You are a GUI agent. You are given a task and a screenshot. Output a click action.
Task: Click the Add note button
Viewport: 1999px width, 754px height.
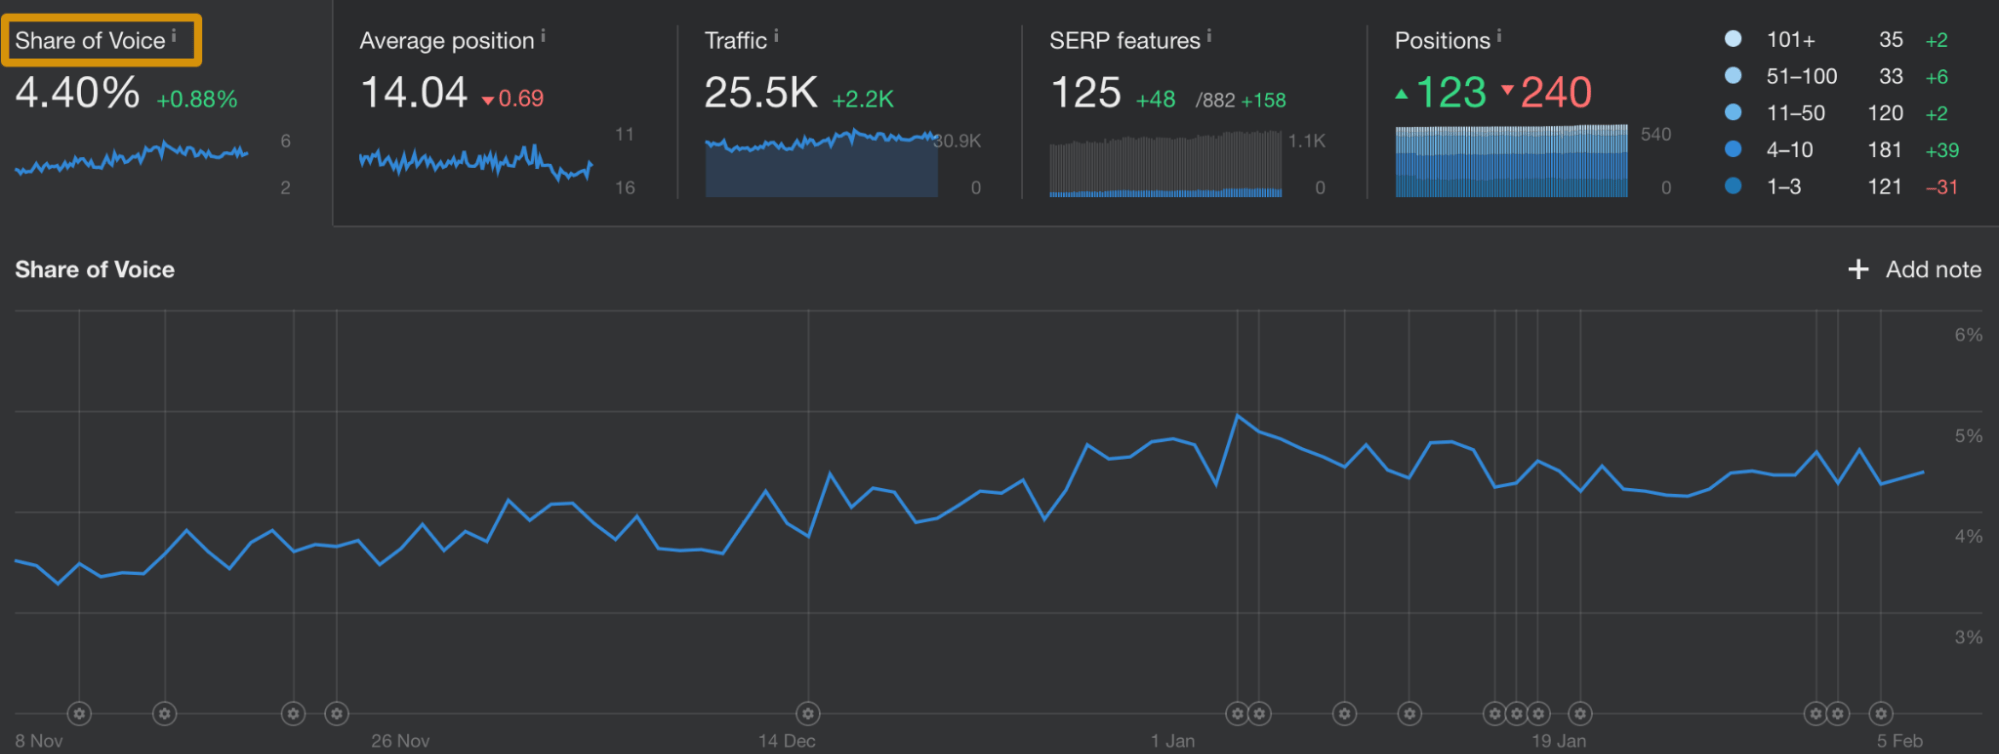[x=1915, y=269]
